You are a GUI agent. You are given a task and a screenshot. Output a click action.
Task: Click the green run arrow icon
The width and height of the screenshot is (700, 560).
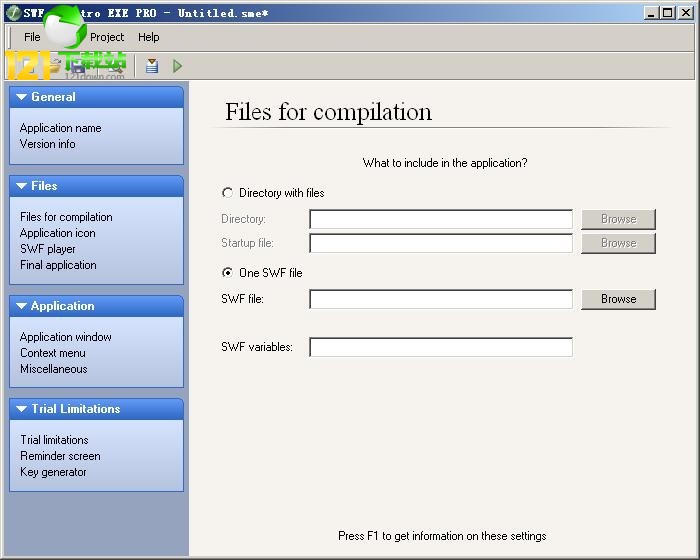[x=177, y=66]
